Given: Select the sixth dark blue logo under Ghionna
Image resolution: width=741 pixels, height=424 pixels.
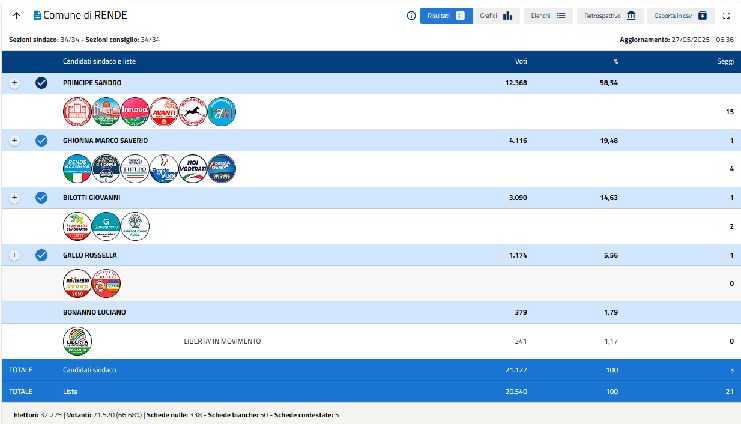Looking at the screenshot, I should [221, 169].
